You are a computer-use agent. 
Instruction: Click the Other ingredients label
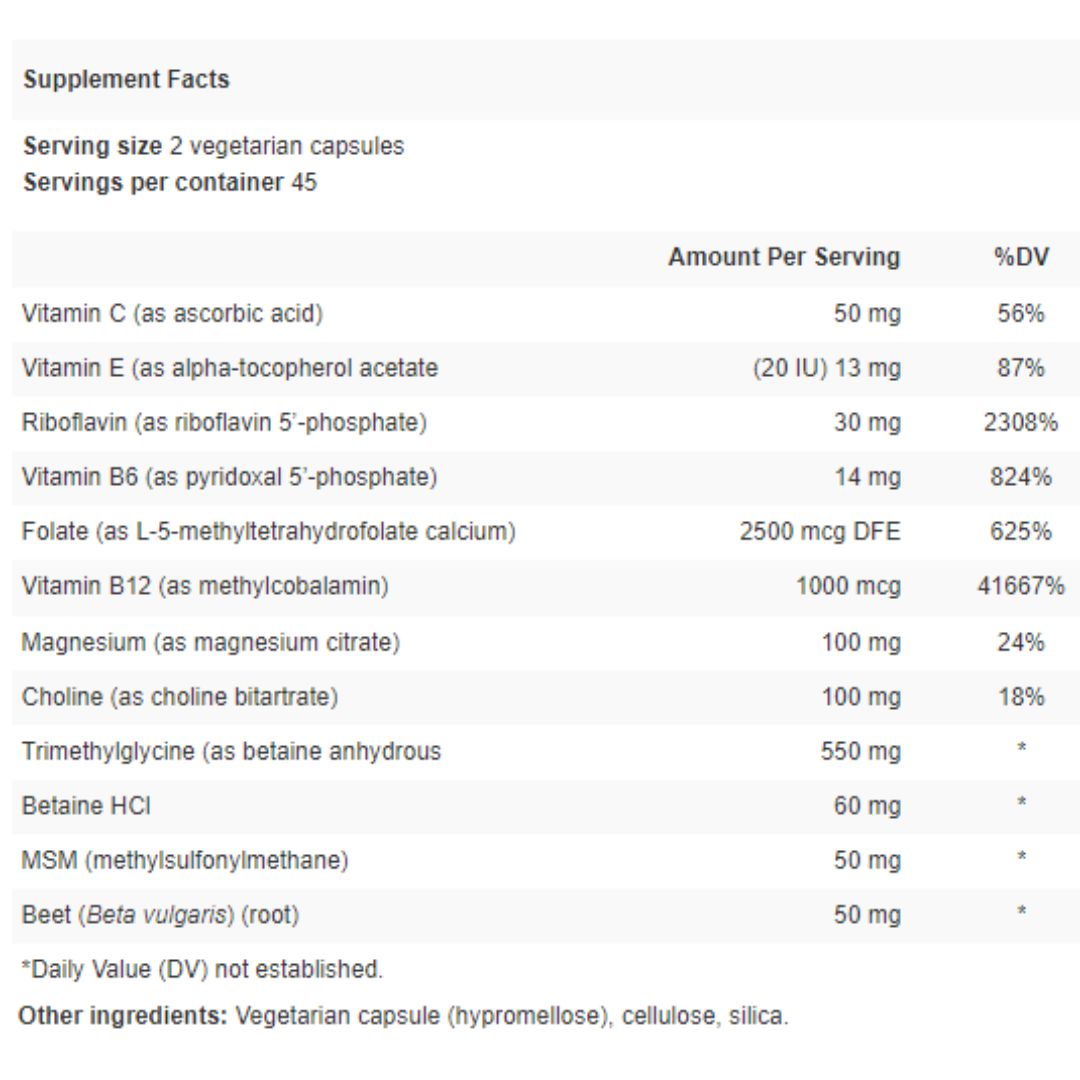point(125,1017)
